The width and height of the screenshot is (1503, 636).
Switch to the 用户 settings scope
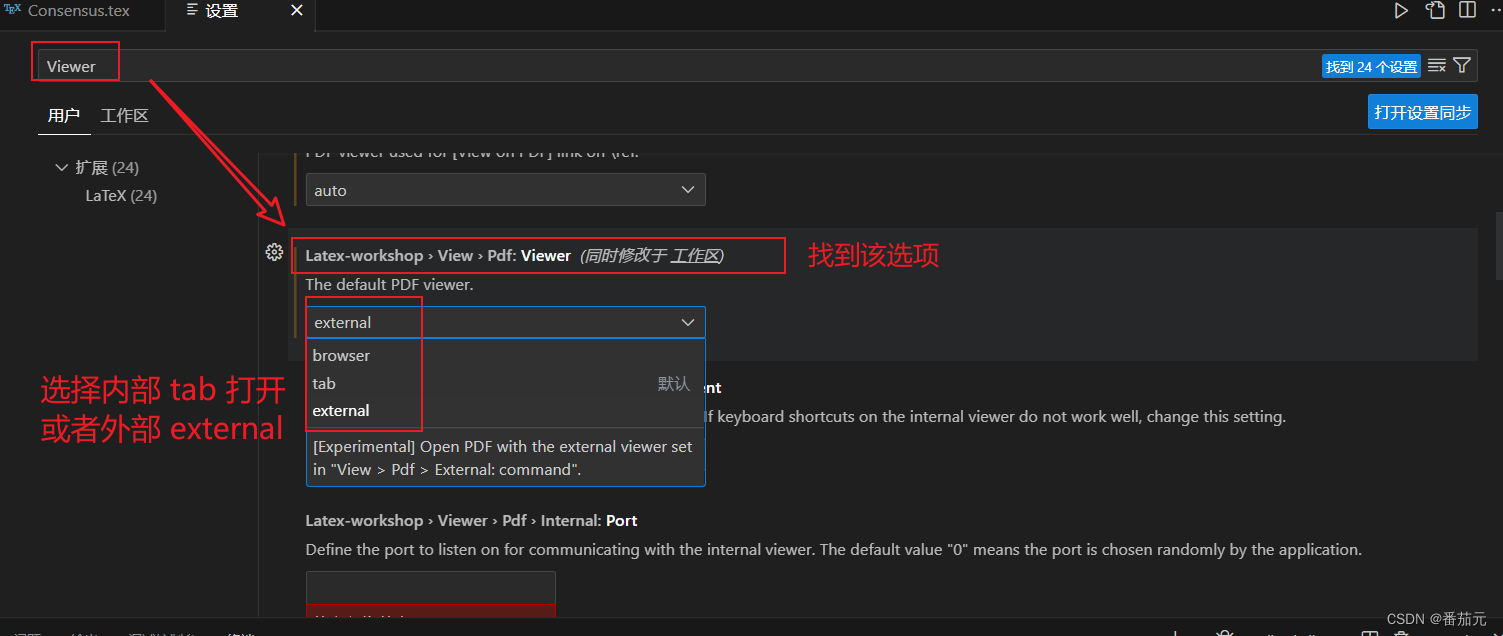(x=64, y=115)
